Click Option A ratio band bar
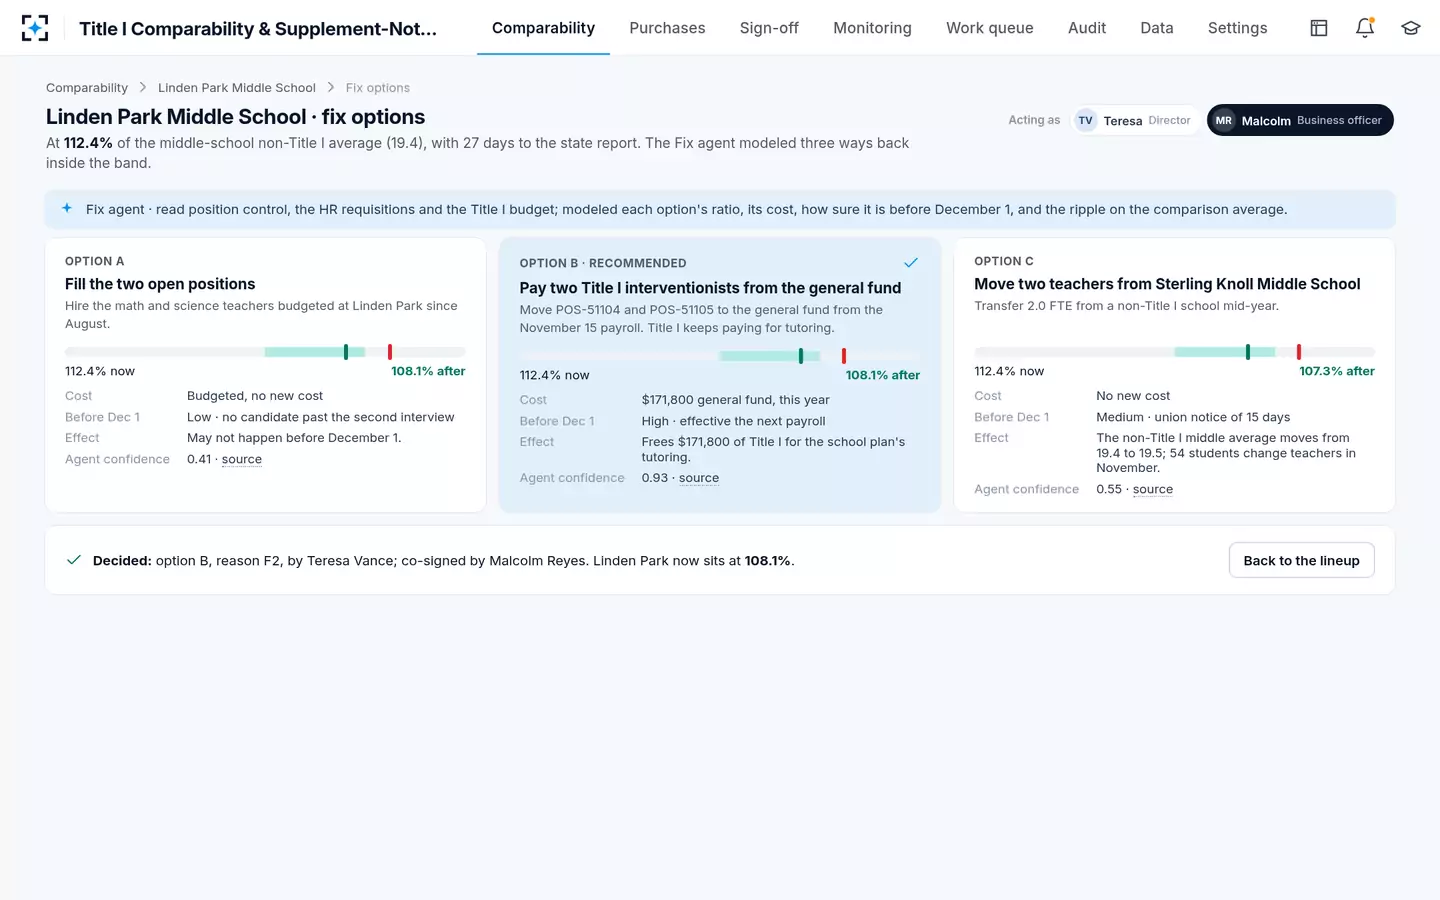The height and width of the screenshot is (900, 1440). click(x=265, y=352)
